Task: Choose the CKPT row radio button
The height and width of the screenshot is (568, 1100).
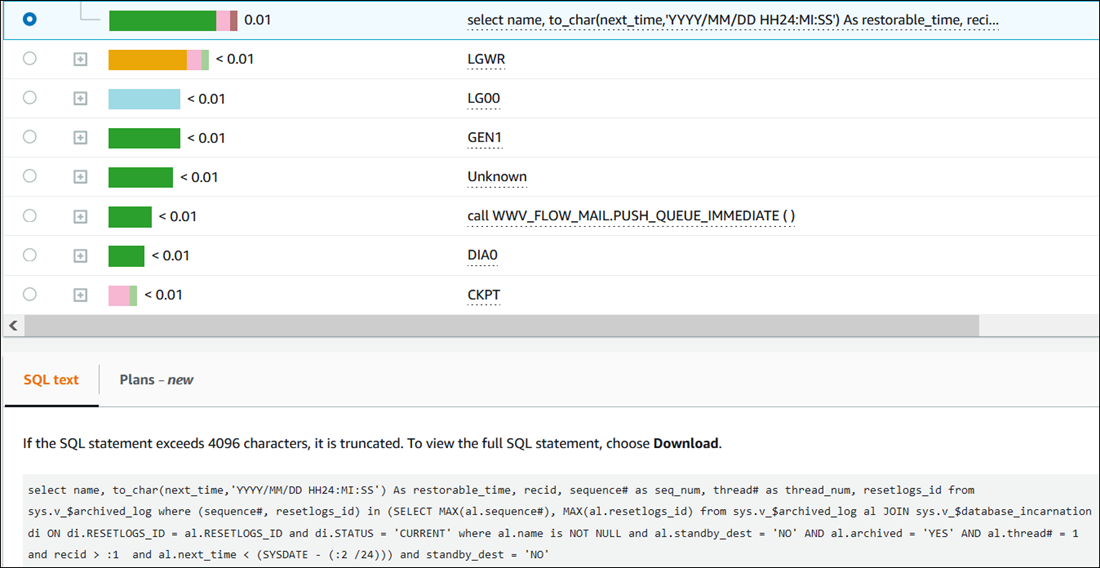Action: click(x=29, y=294)
